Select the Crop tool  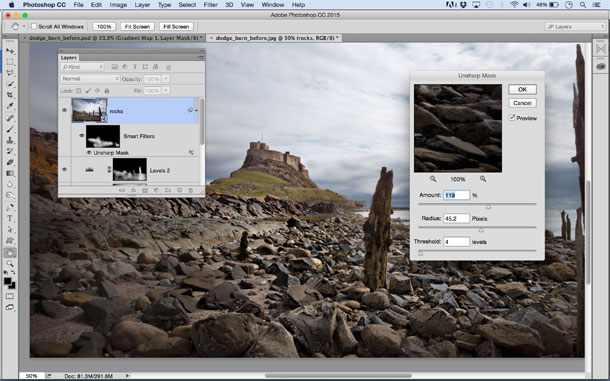(10, 95)
